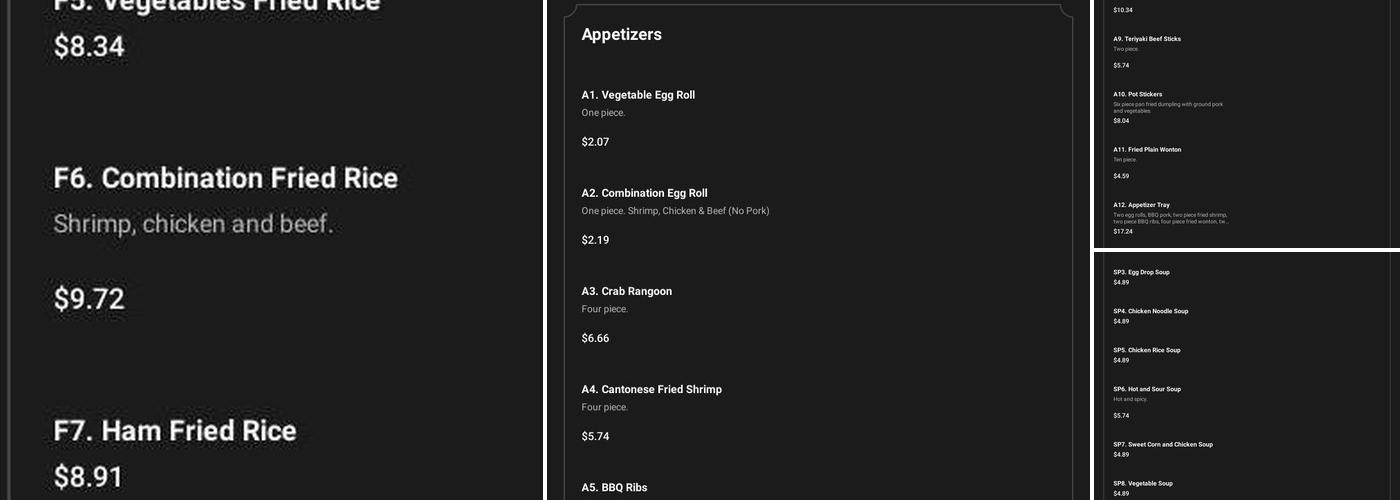Open the A12. Appetizer Tray item
Screen dimensions: 1400x500
(1141, 205)
